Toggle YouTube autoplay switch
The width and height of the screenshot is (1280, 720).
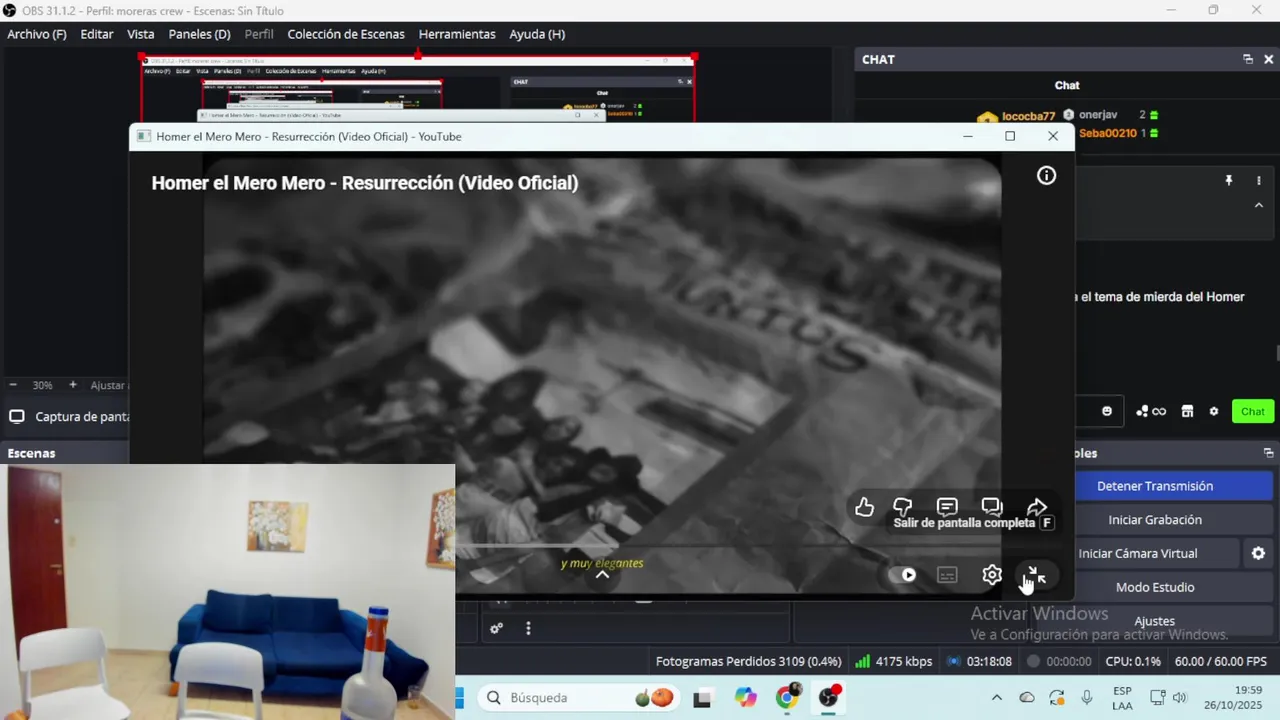903,575
